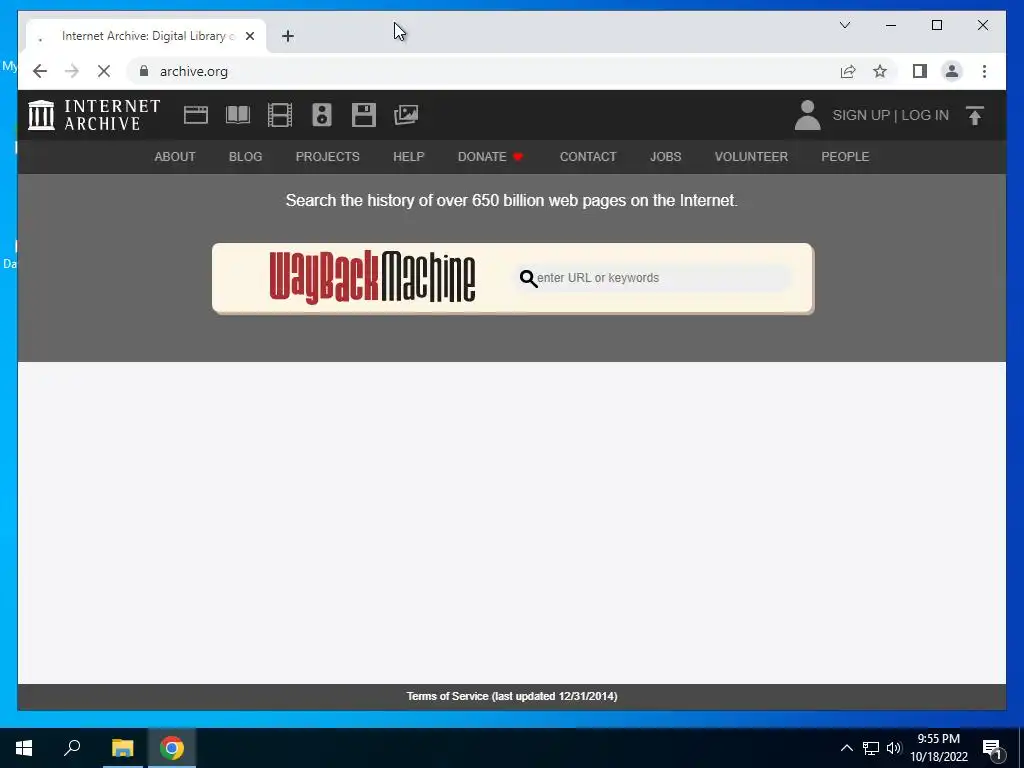Open the volume tray icon

(x=893, y=748)
